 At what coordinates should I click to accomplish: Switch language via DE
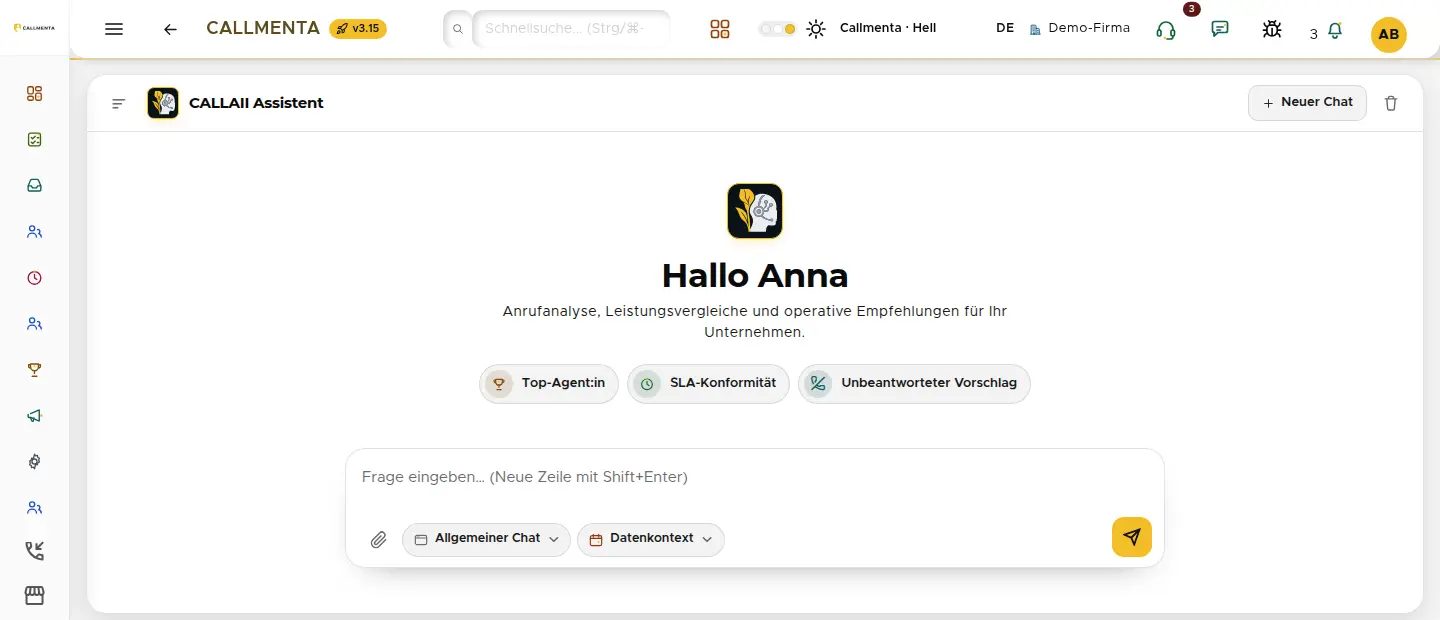[1005, 28]
